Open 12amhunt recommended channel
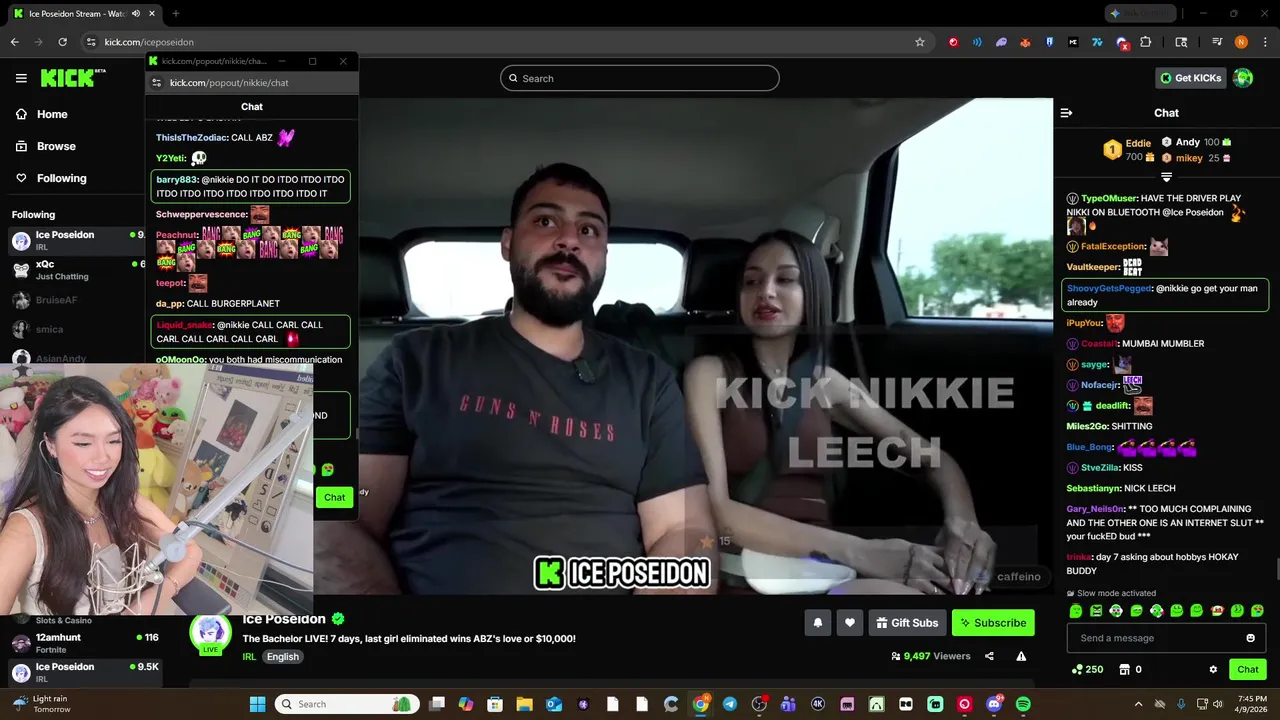This screenshot has width=1280, height=720. [x=85, y=643]
